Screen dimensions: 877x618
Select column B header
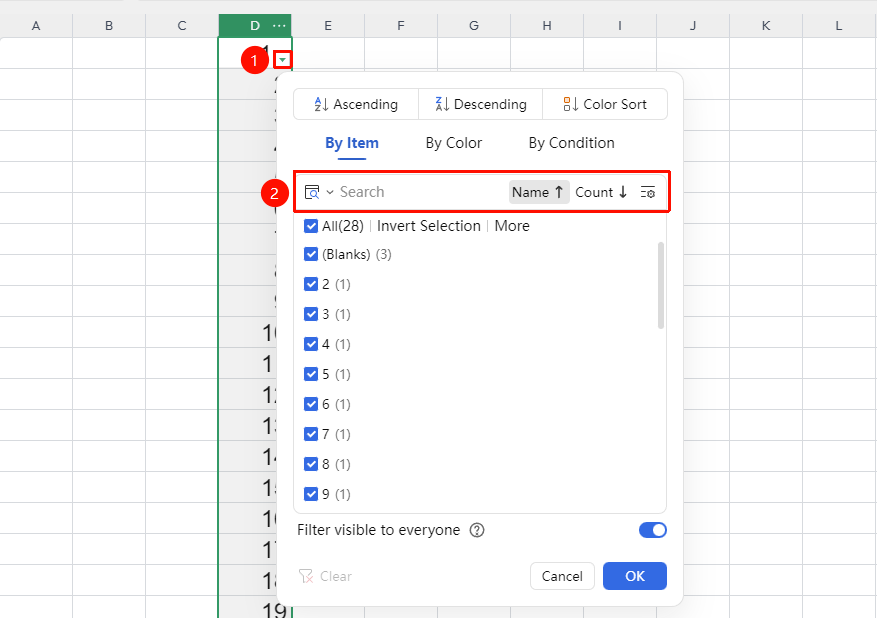click(109, 26)
